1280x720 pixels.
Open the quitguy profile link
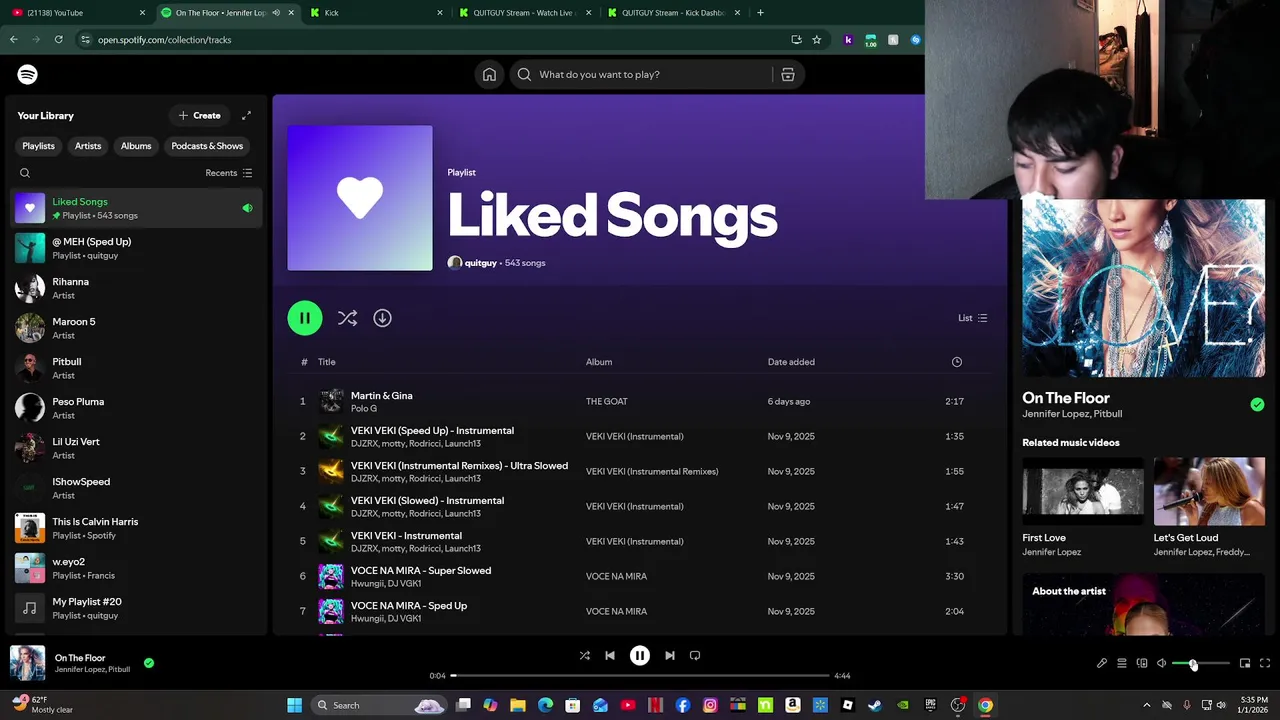tap(481, 263)
